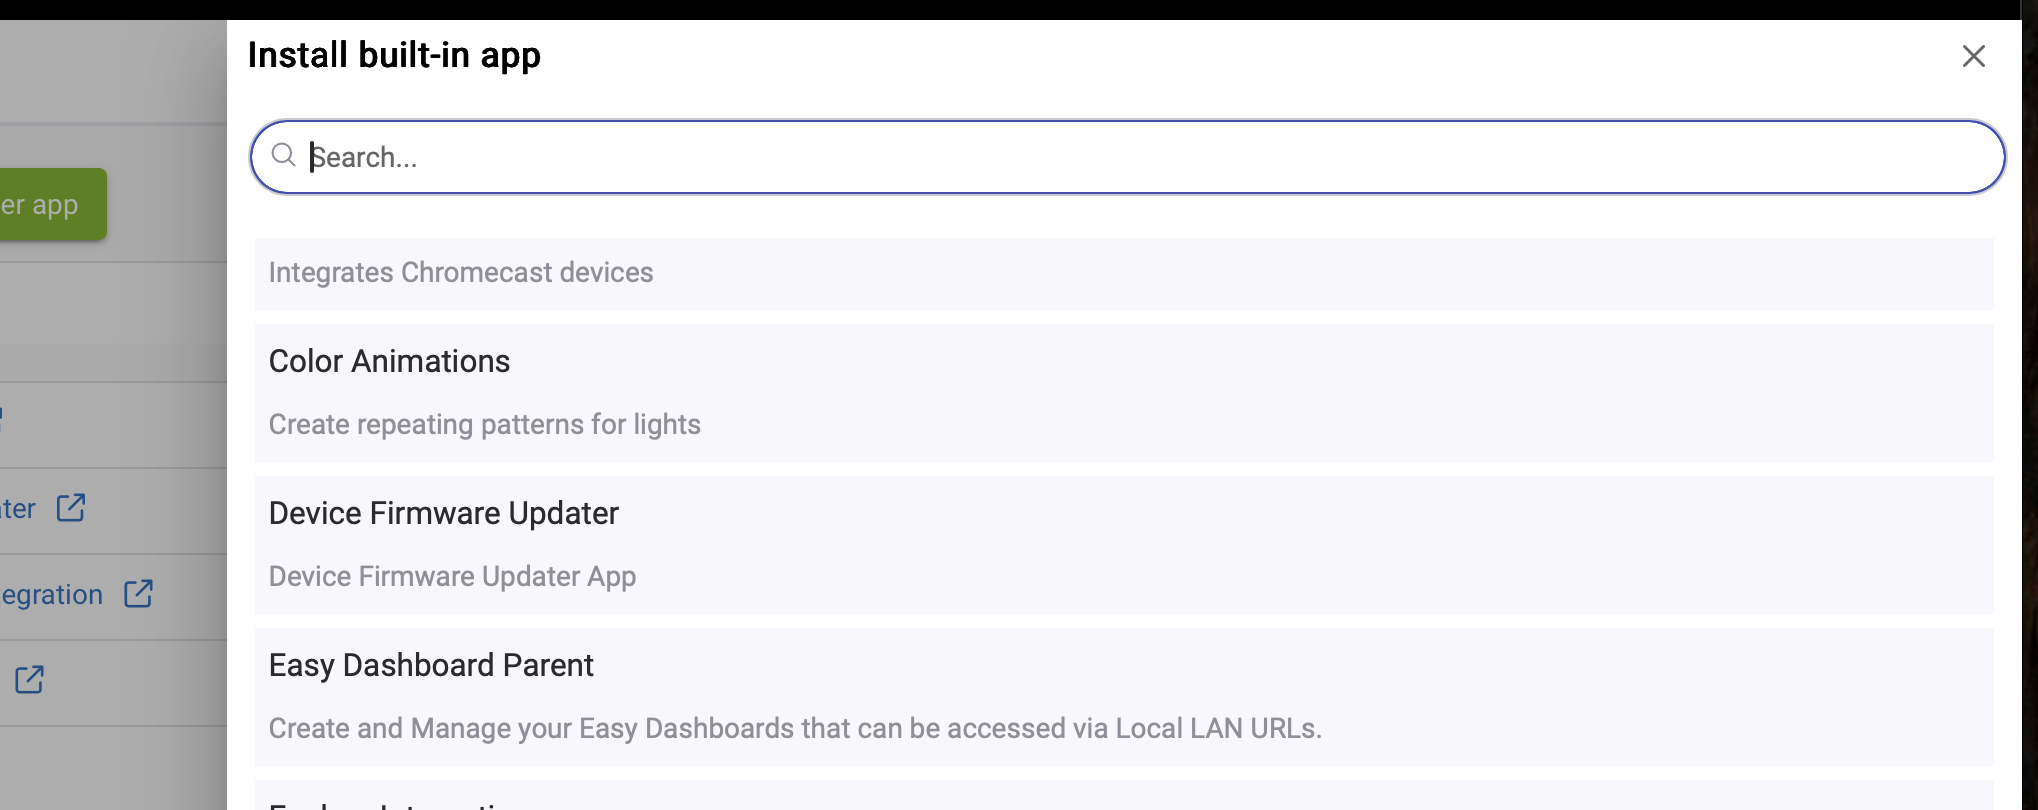2038x810 pixels.
Task: Open external link icon beside 'ter'
Action: [71, 508]
